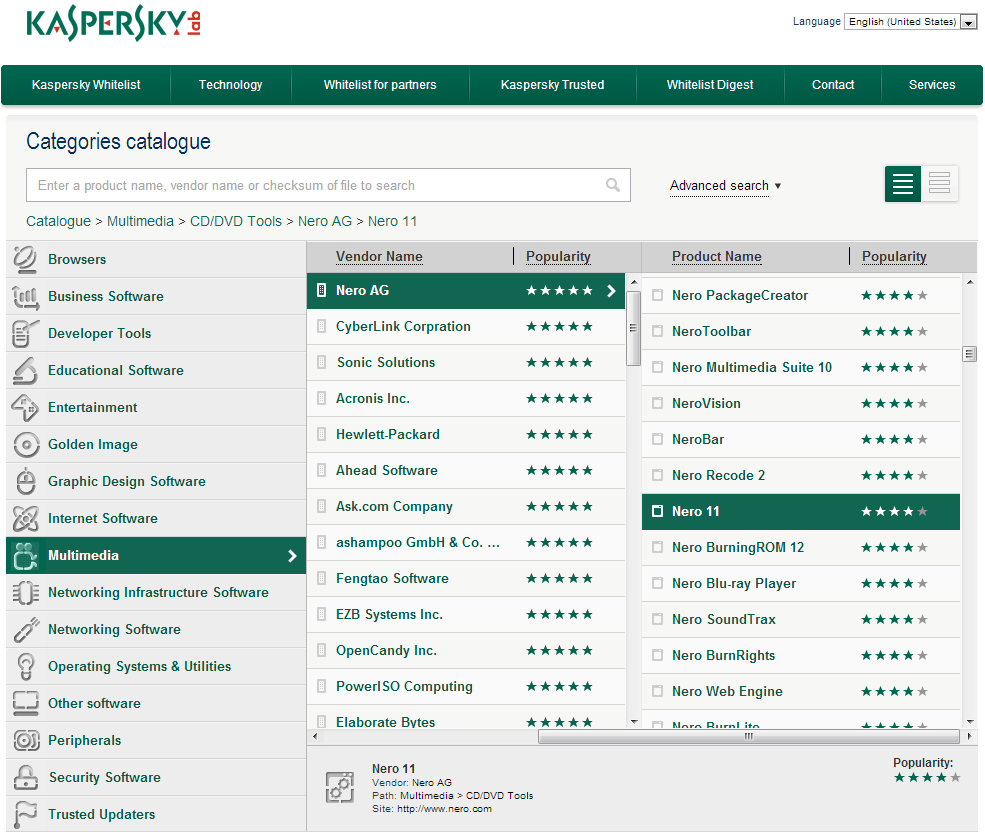The width and height of the screenshot is (985, 838).
Task: Click the Nero 11 product details icon
Action: tap(340, 787)
